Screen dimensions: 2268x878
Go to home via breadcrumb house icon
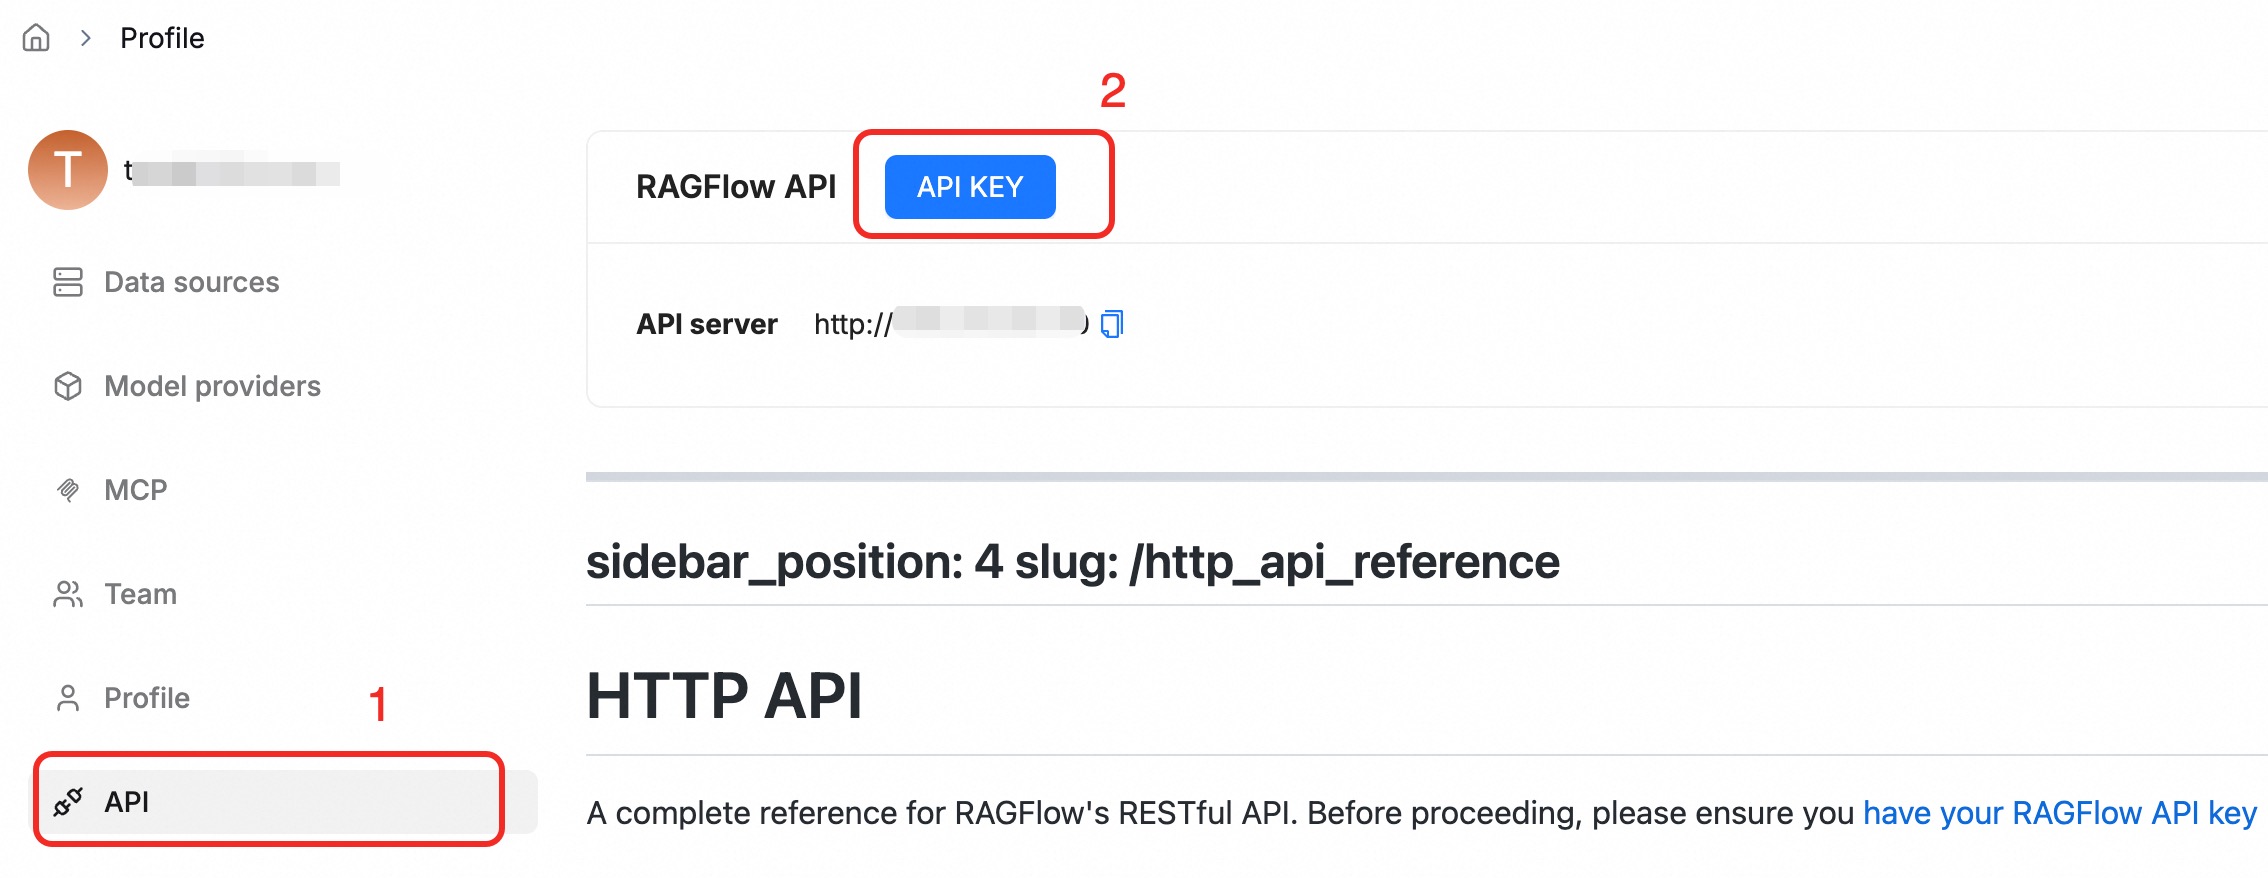coord(36,38)
